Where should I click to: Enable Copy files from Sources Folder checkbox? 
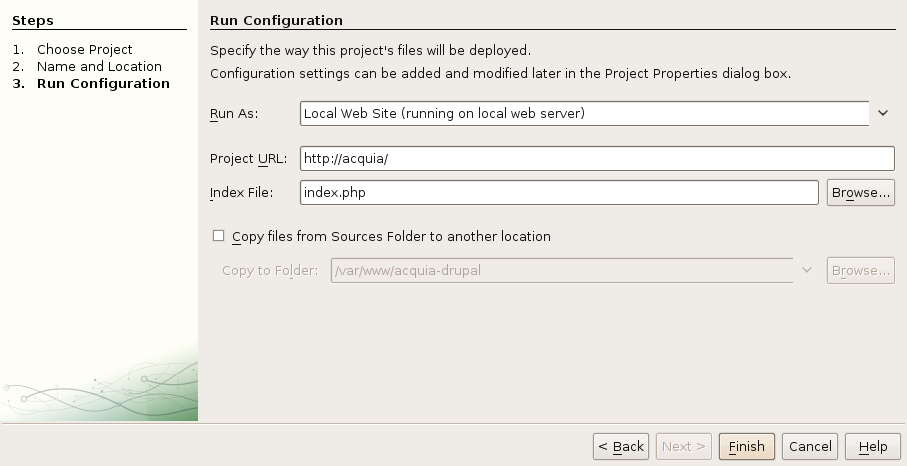(x=218, y=236)
